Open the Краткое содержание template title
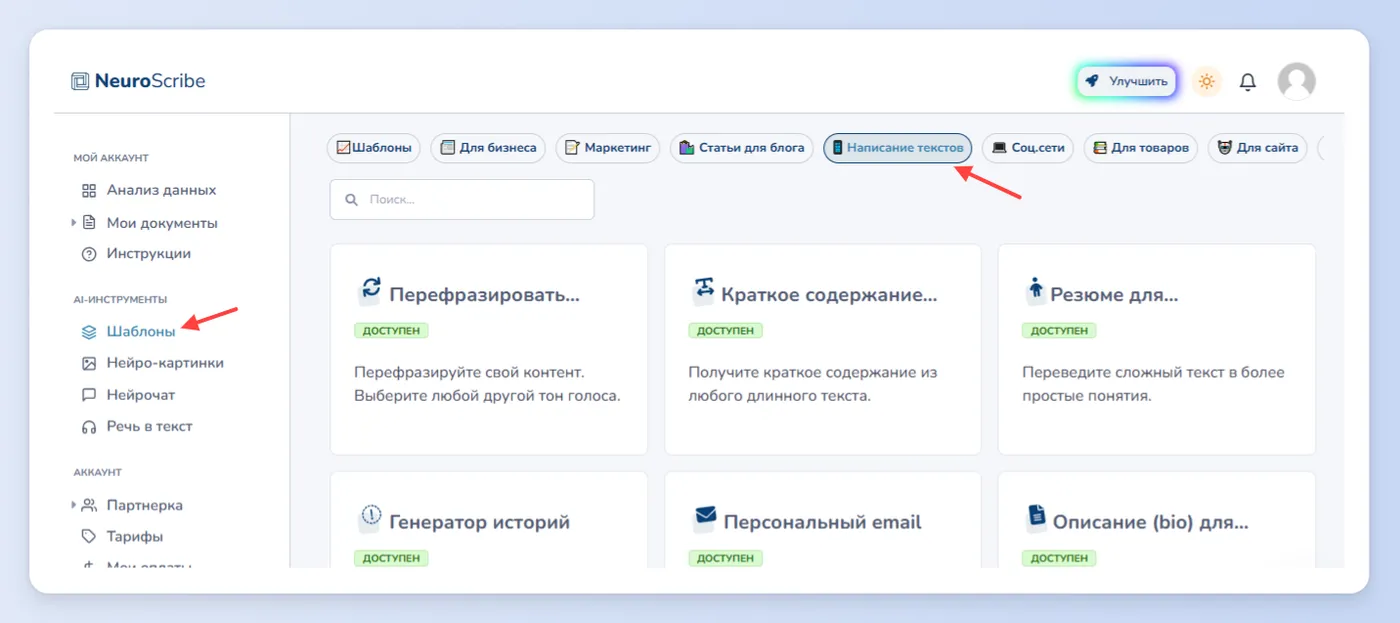 (x=829, y=295)
